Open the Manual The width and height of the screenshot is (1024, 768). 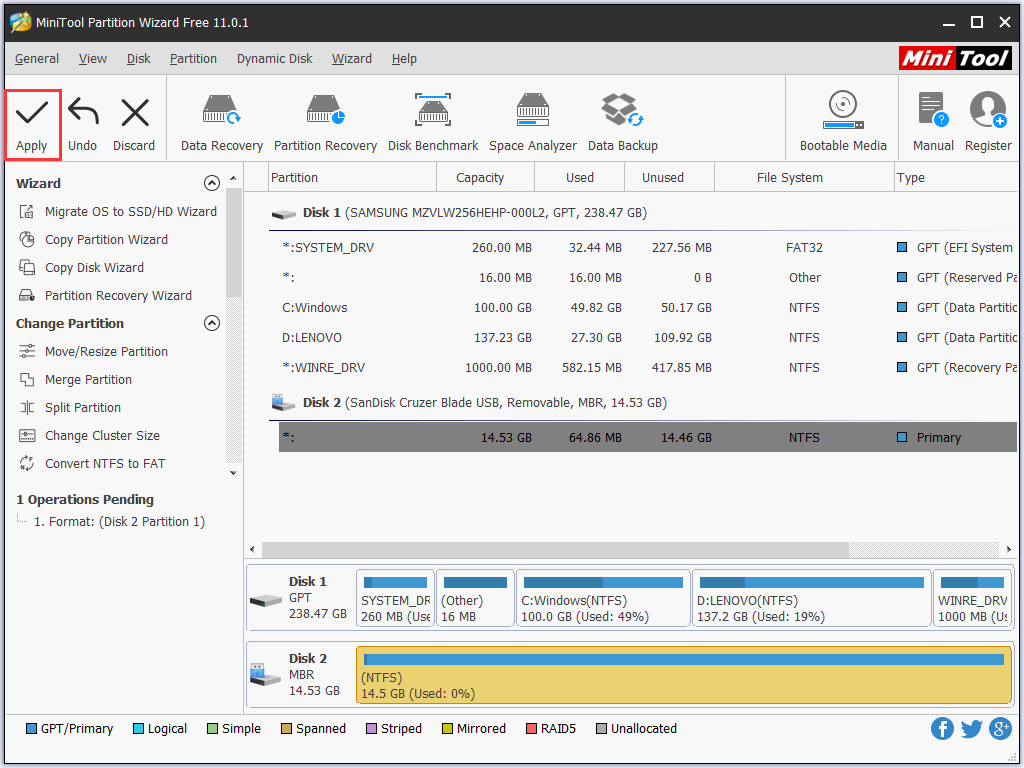[x=933, y=123]
